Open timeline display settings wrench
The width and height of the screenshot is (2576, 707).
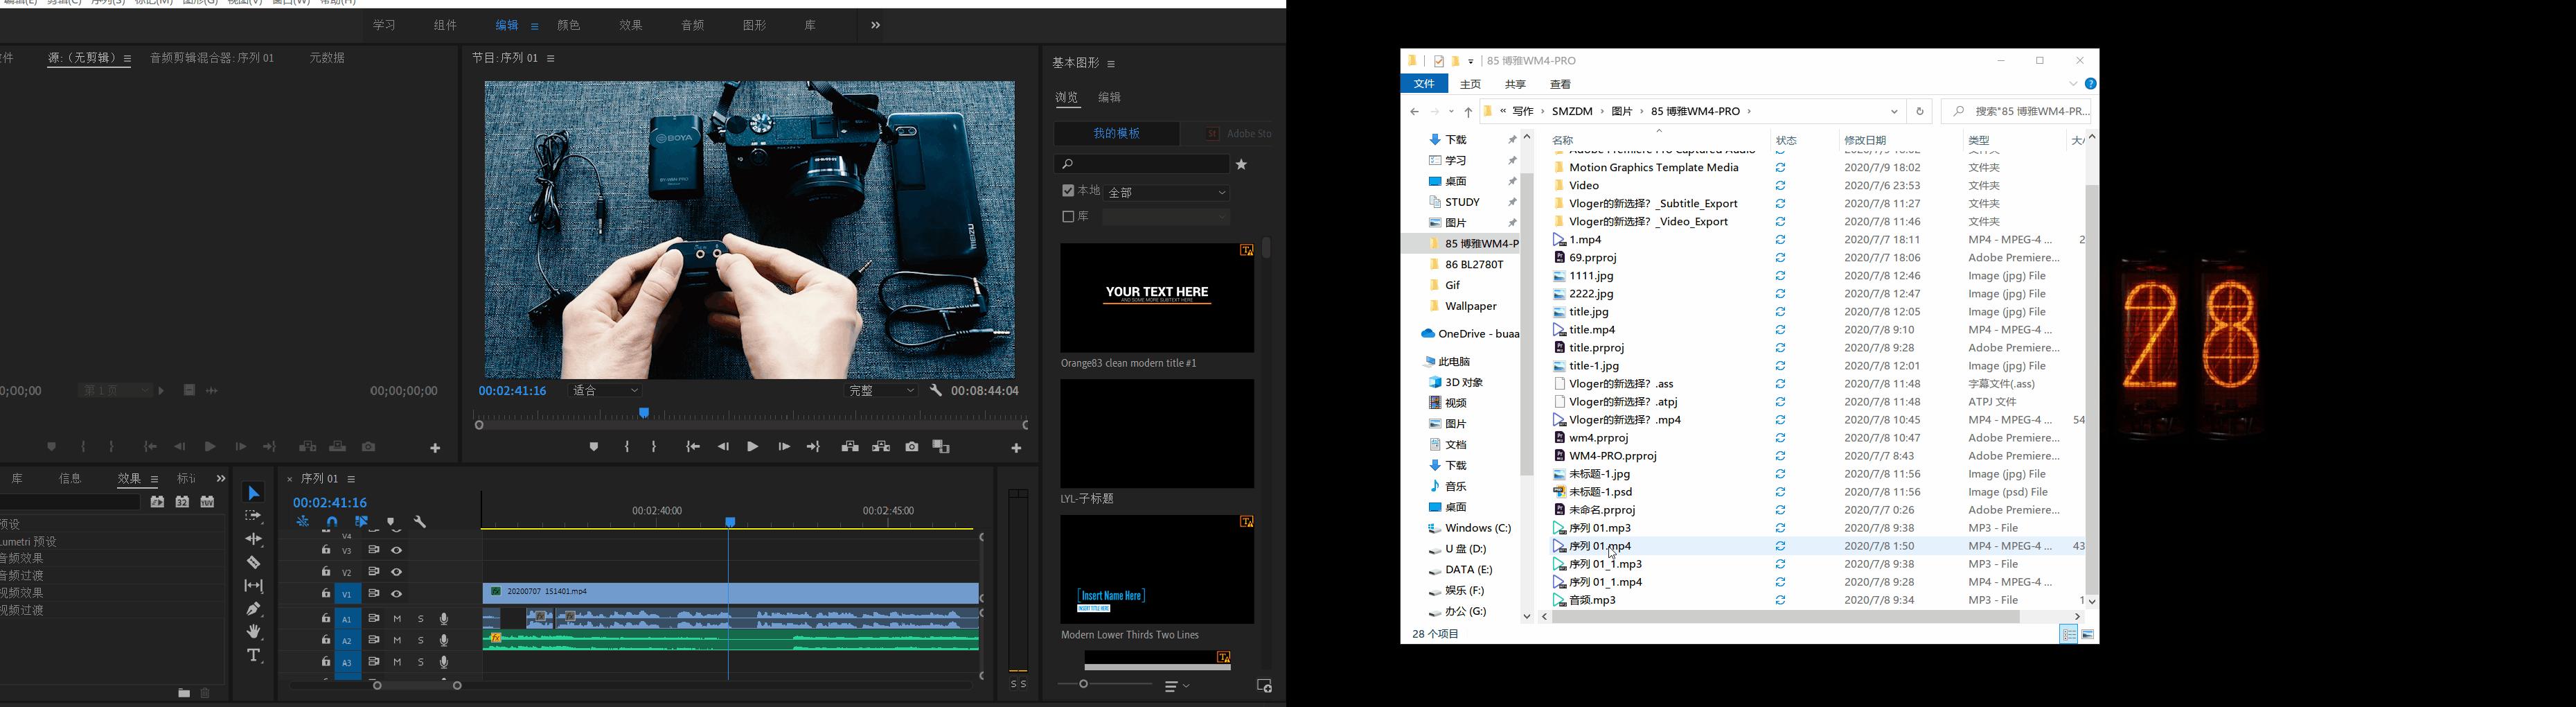click(420, 522)
